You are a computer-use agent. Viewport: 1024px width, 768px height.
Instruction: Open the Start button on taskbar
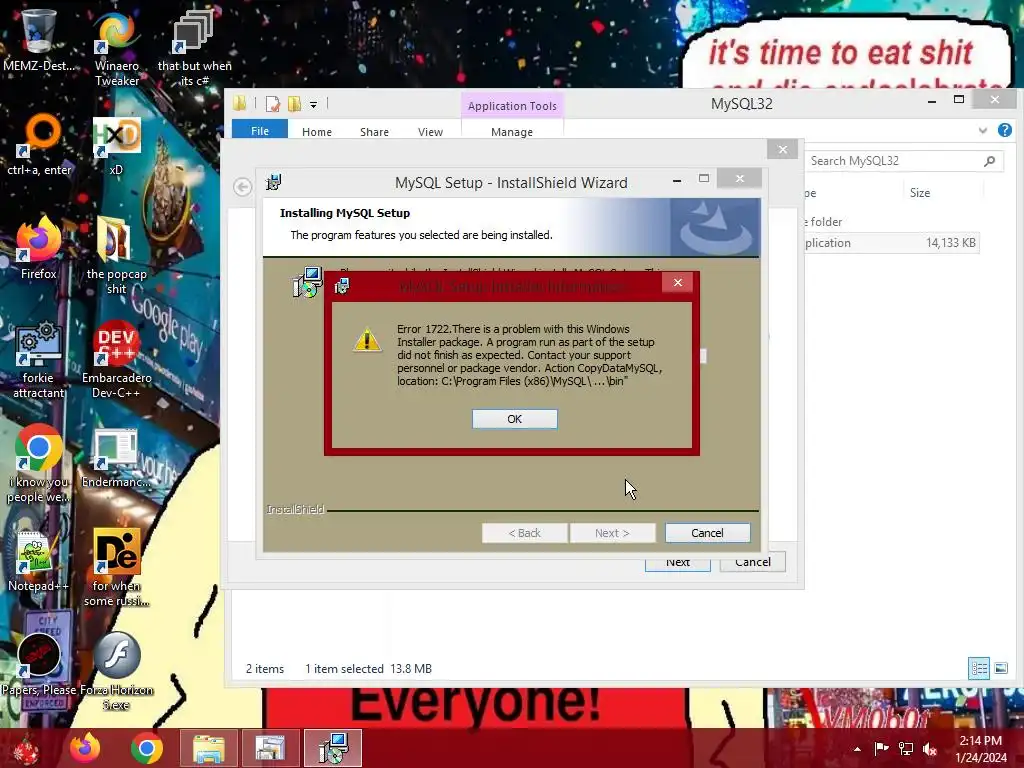coord(26,748)
